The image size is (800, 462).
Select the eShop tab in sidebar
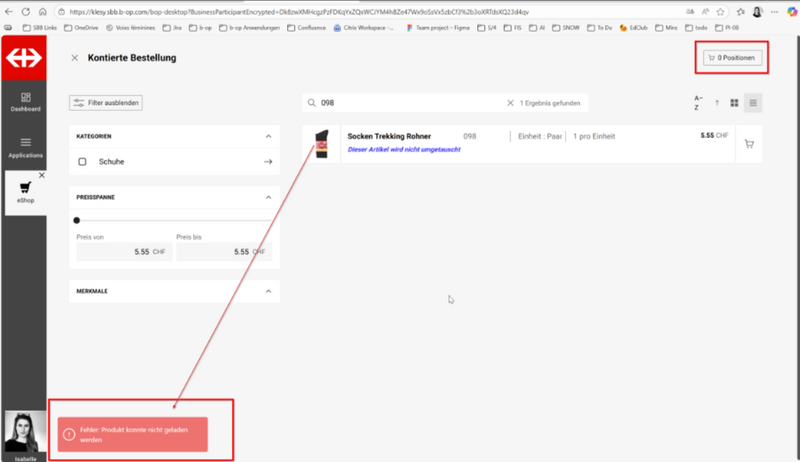click(x=25, y=192)
